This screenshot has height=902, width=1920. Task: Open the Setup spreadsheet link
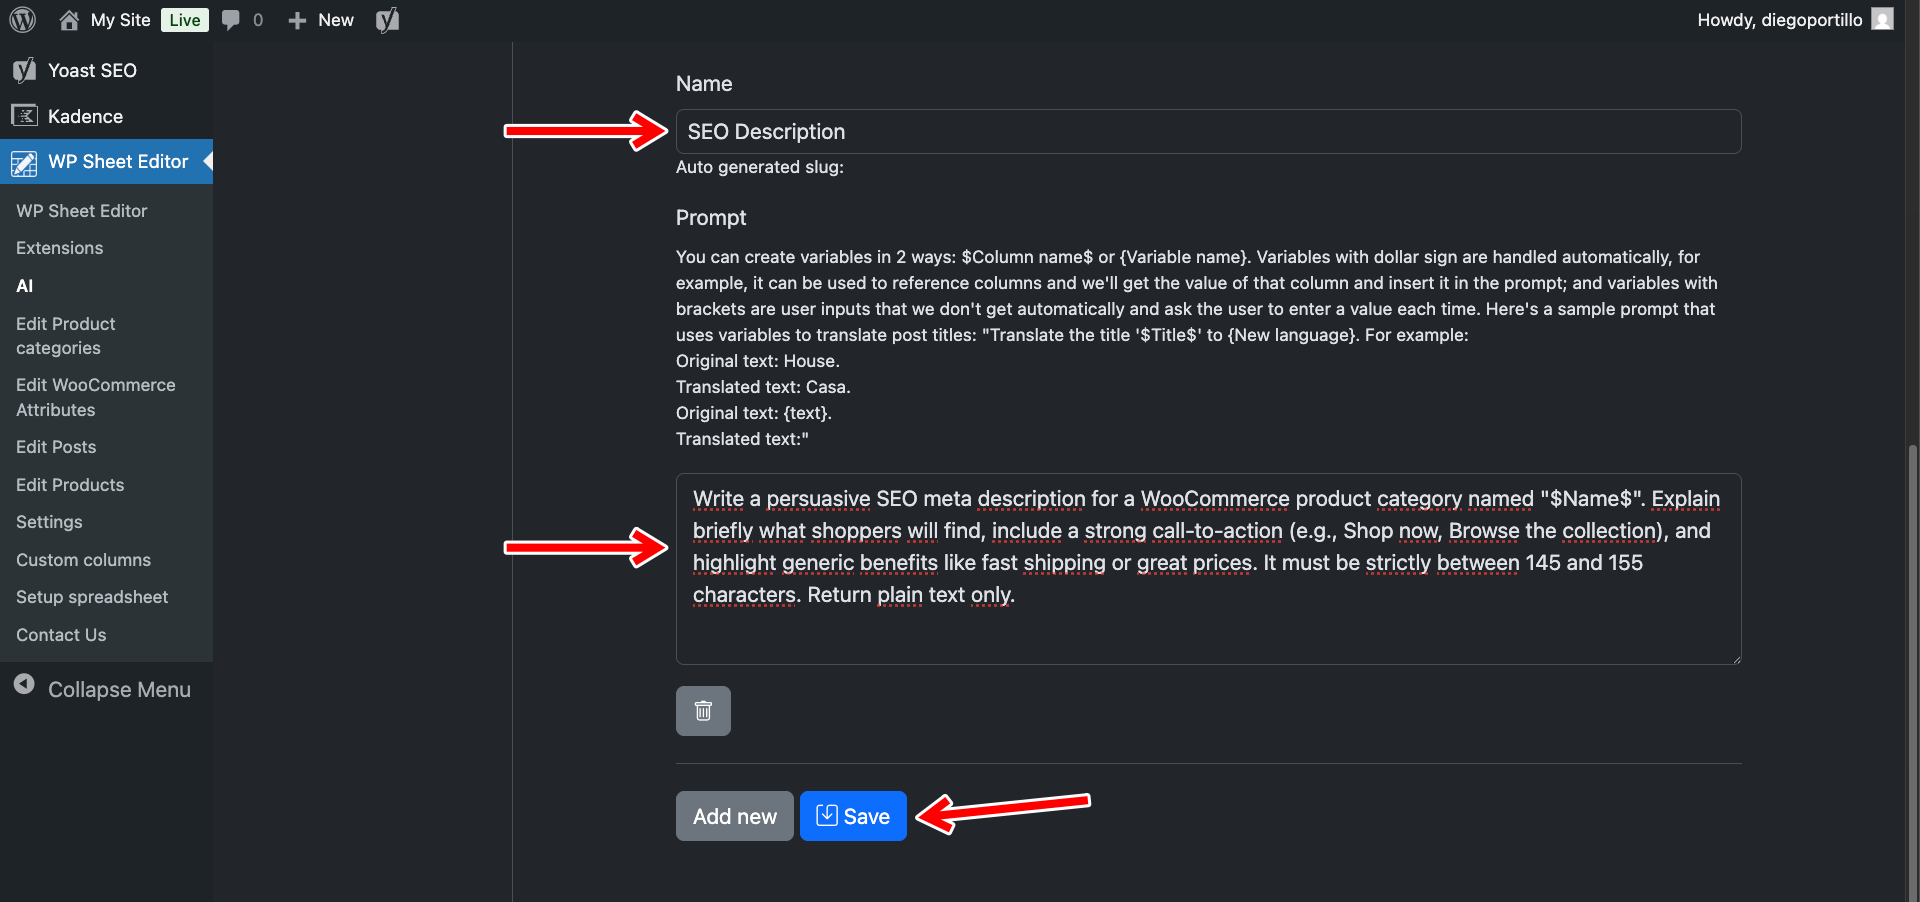[x=92, y=597]
